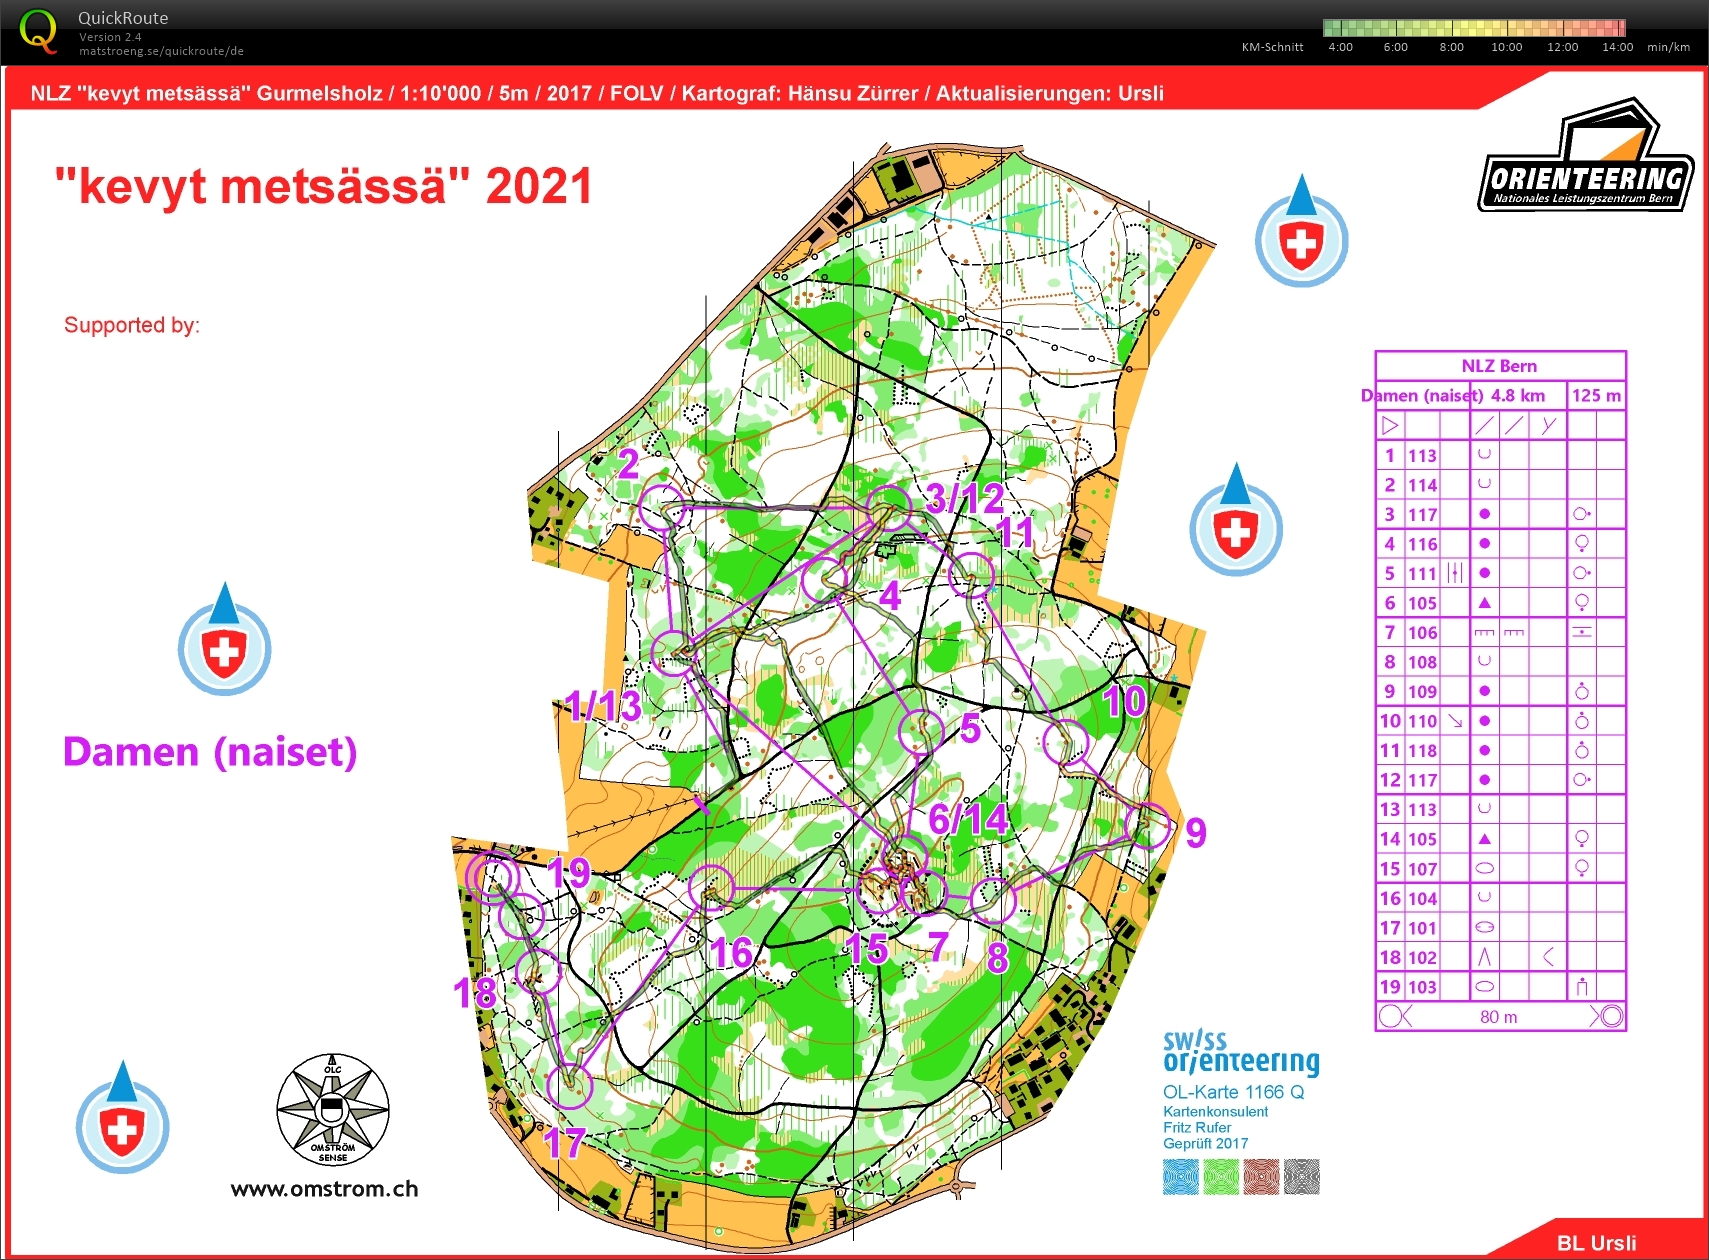The image size is (1709, 1260).
Task: Click the Orienteering NLZ Bern logo
Action: point(1585,158)
